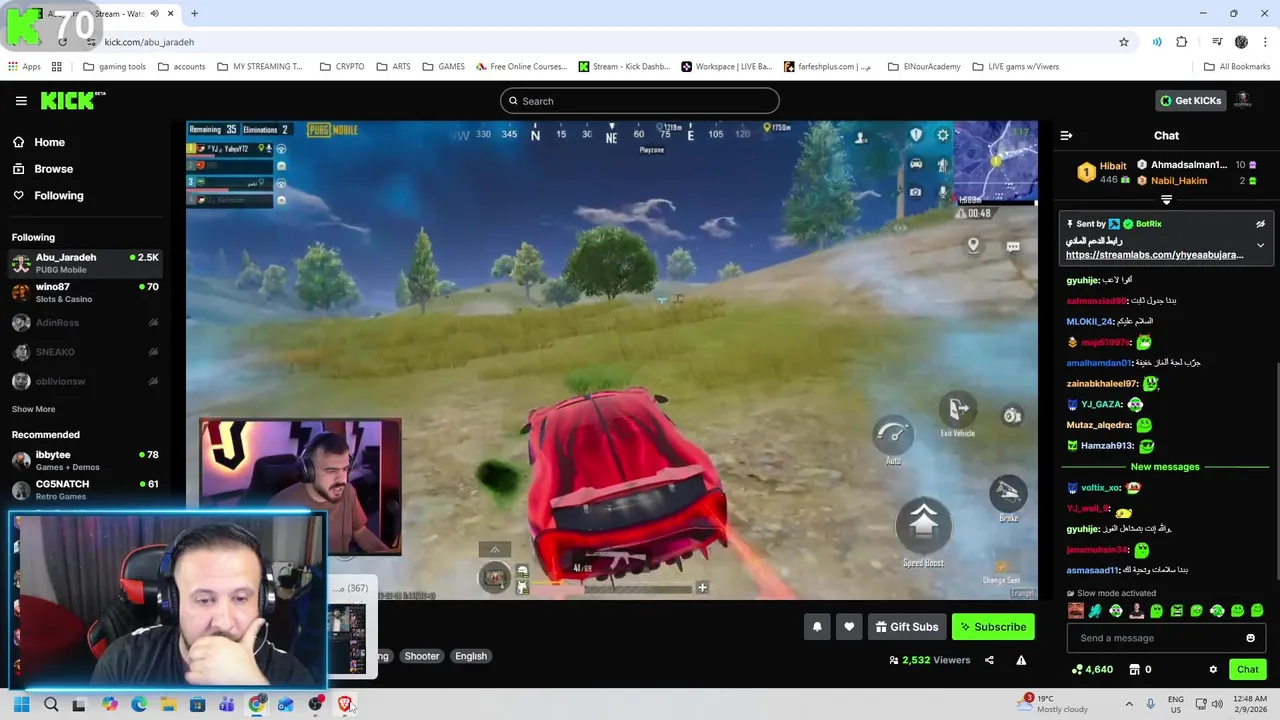The image size is (1280, 720).
Task: Hide the pinned BotRix message
Action: [1260, 224]
